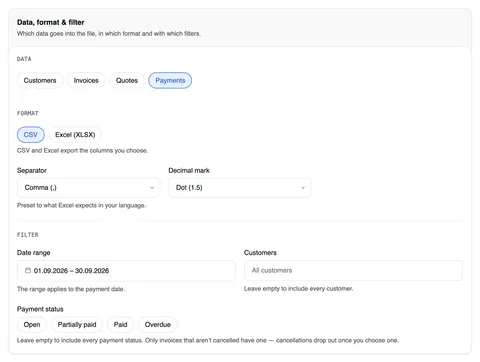Filter by Overdue payment status

tap(158, 325)
